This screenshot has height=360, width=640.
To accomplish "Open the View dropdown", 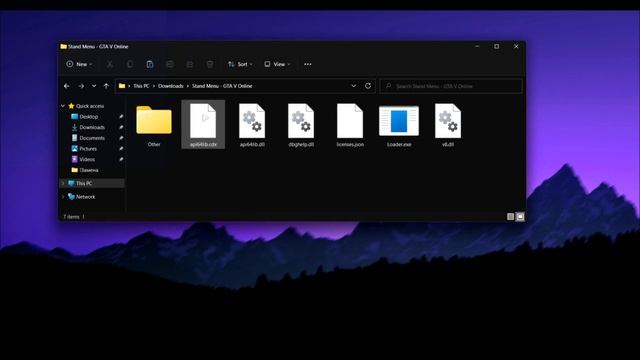I will tap(277, 64).
